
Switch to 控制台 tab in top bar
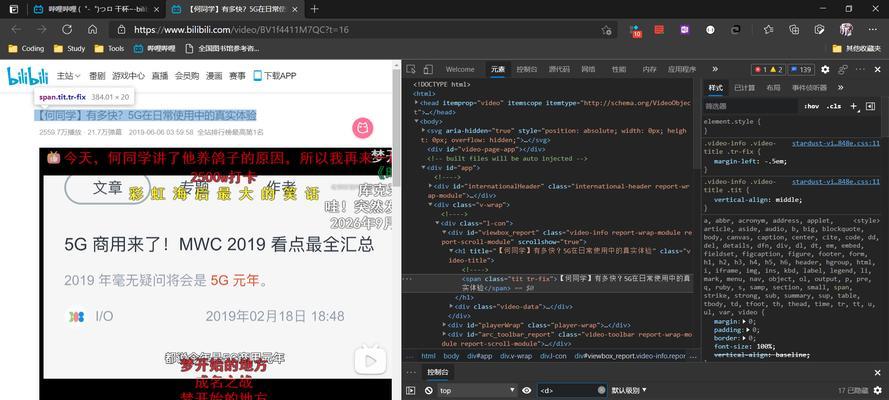coord(526,69)
